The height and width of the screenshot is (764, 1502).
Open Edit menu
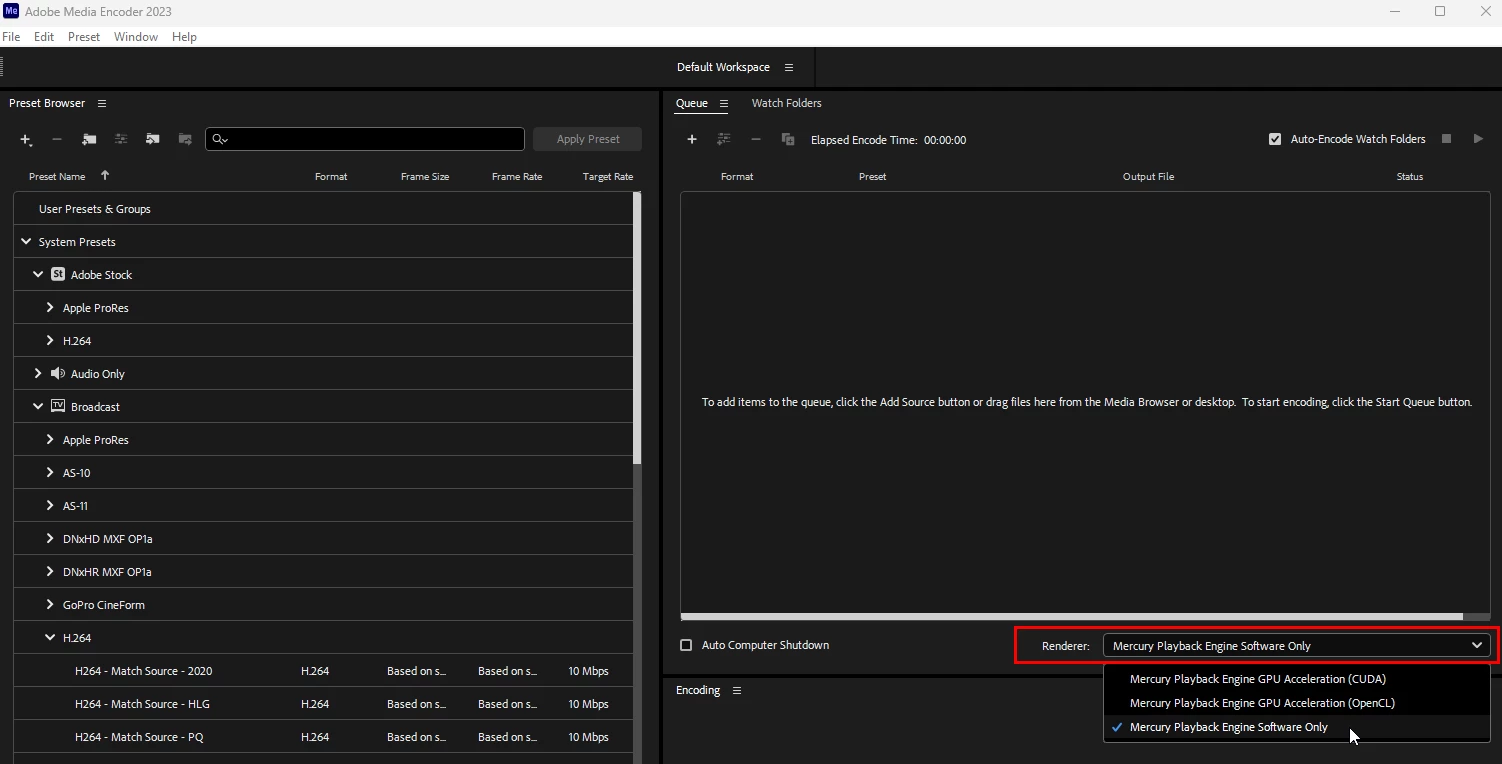(x=44, y=36)
